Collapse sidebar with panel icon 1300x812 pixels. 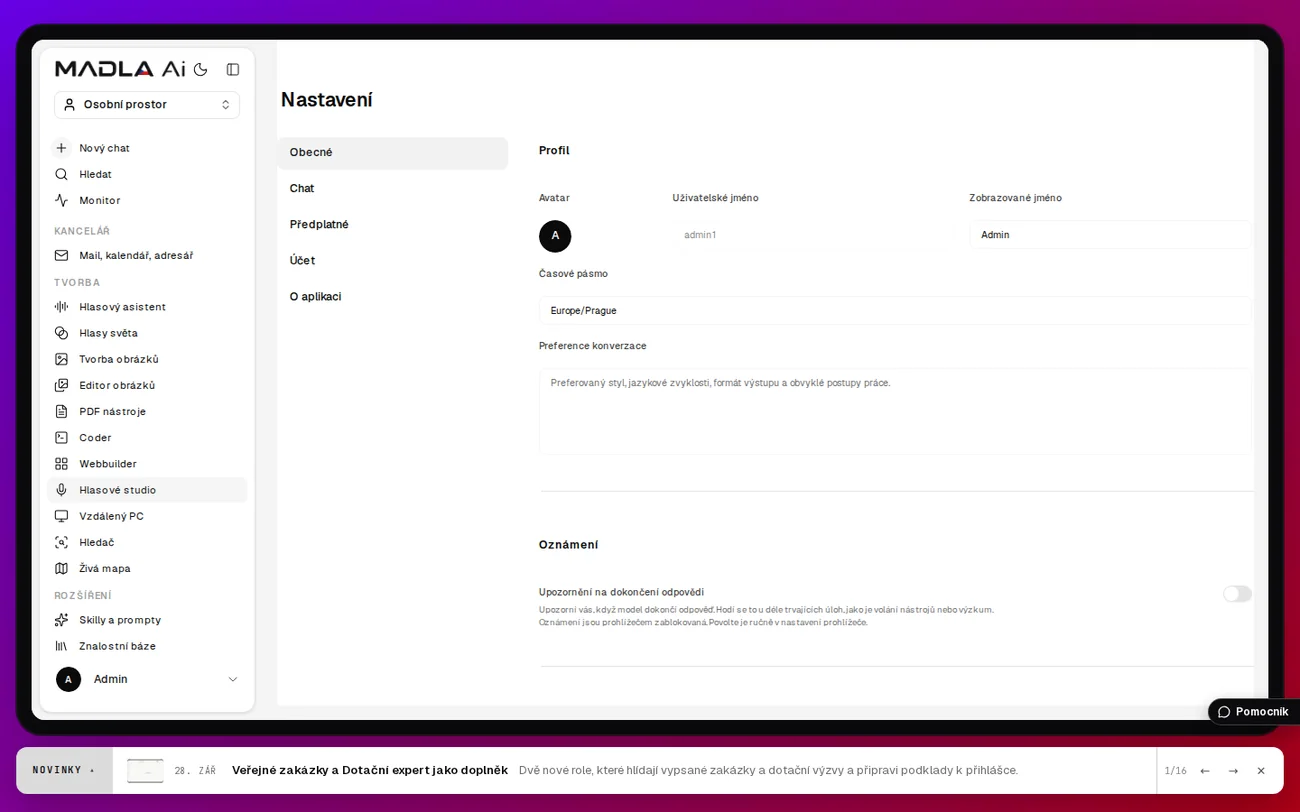(233, 69)
